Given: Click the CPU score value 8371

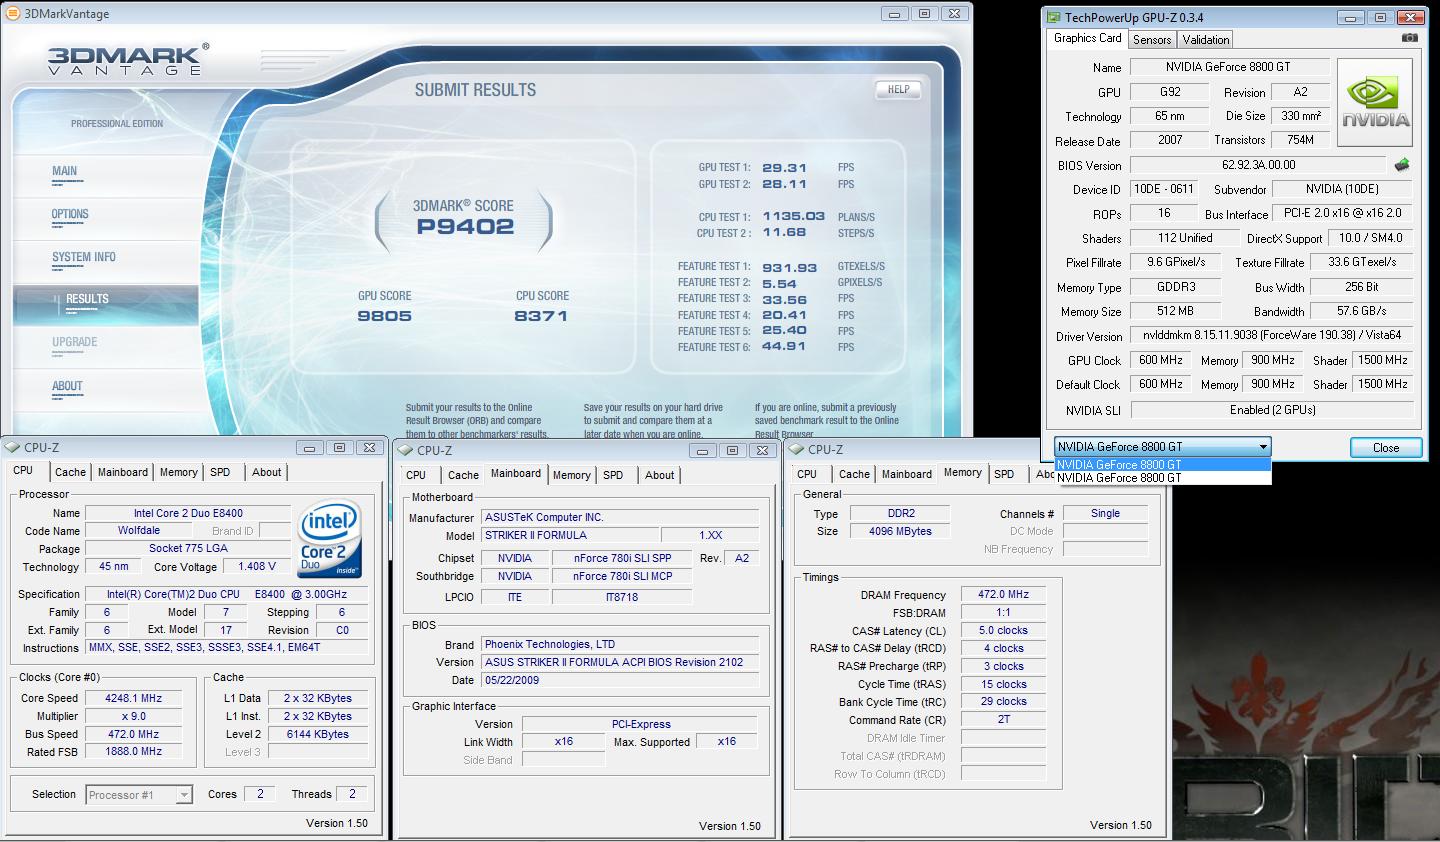Looking at the screenshot, I should pyautogui.click(x=541, y=316).
